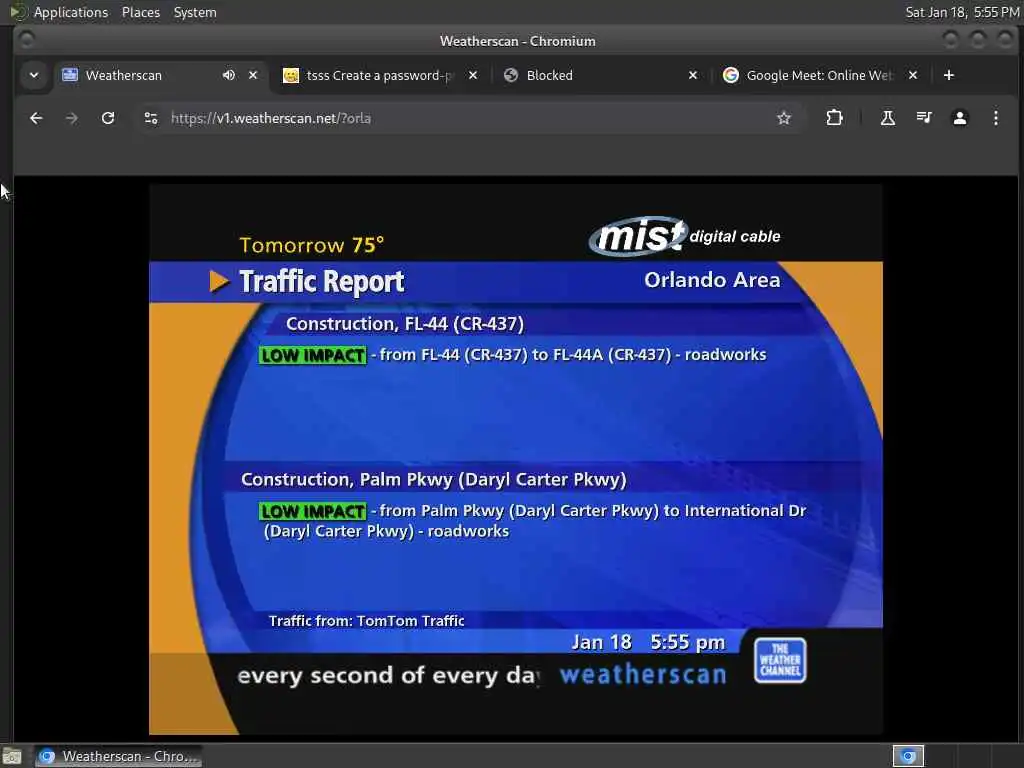The image size is (1024, 768).
Task: Click the second LOW IMPACT badge
Action: [x=312, y=511]
